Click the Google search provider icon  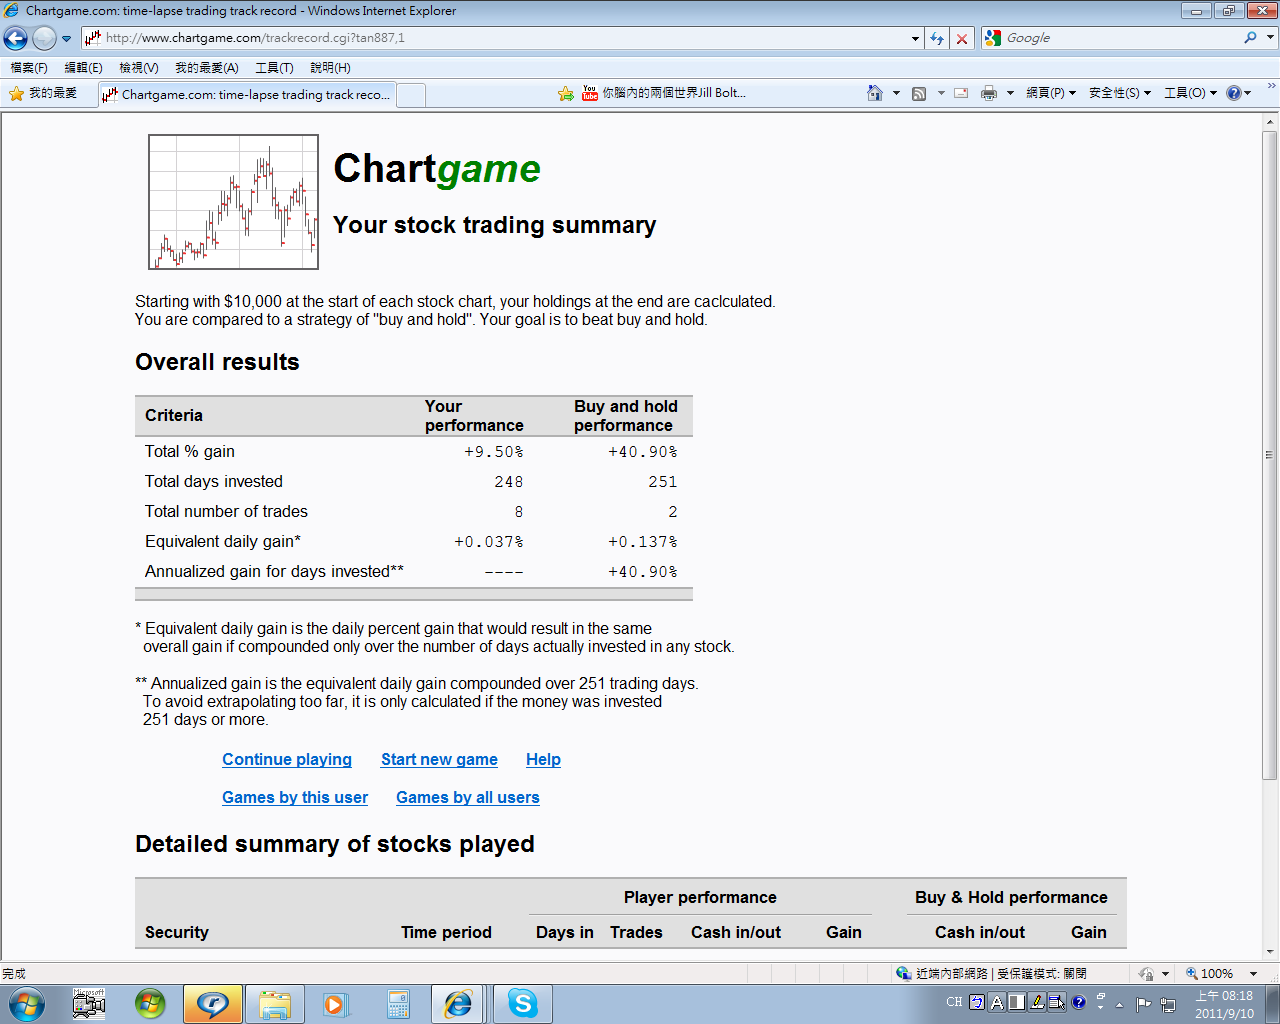[x=993, y=38]
